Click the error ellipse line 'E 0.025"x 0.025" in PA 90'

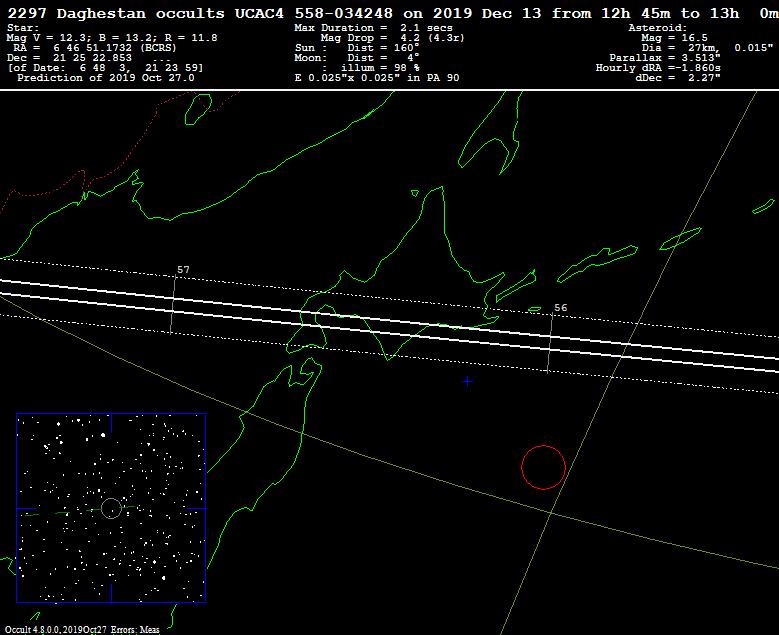[377, 78]
